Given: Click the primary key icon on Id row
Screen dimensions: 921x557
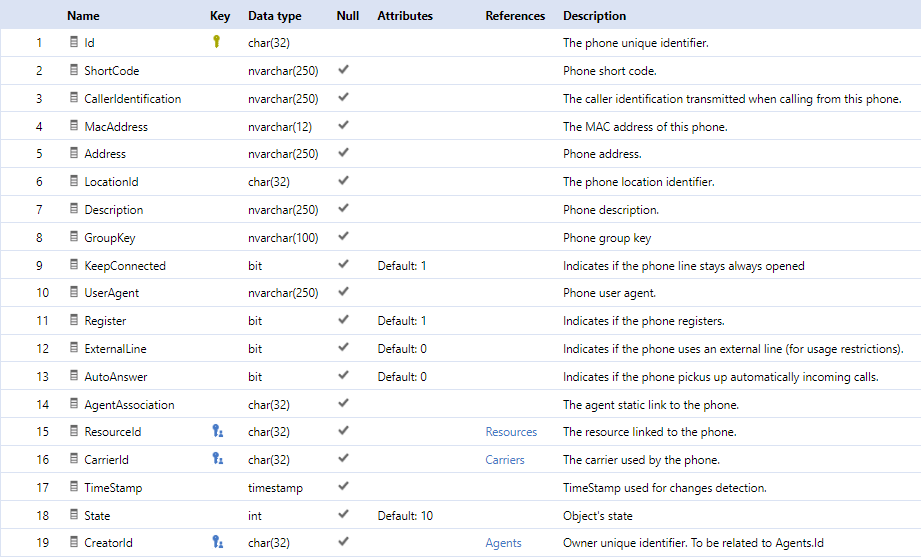Looking at the screenshot, I should 217,42.
